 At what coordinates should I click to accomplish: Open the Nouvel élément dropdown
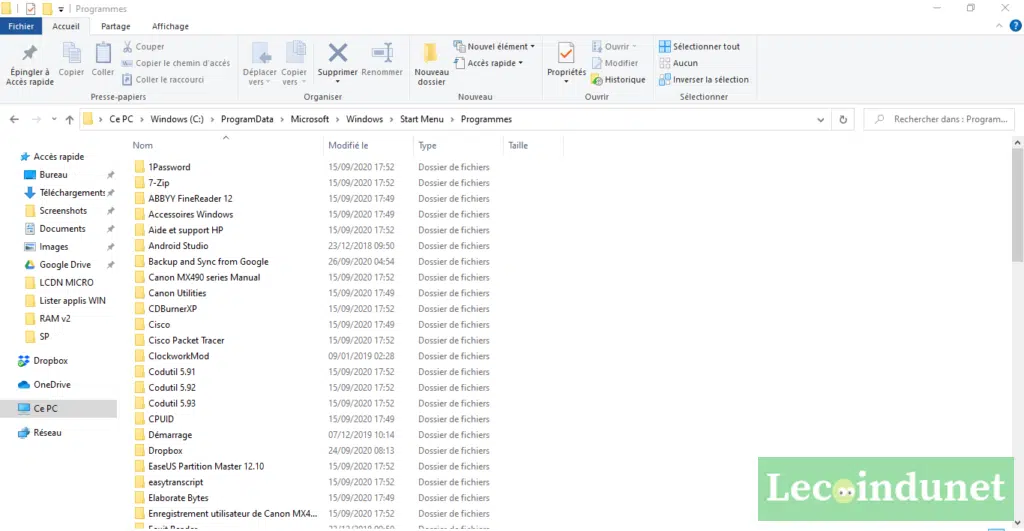click(532, 46)
